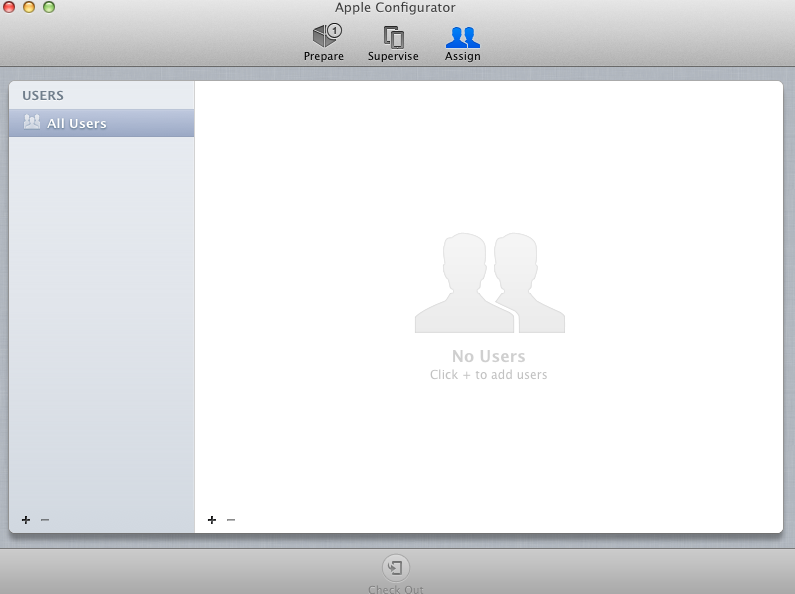Click the 'No Users' placeholder text
Image resolution: width=795 pixels, height=594 pixels.
coord(488,356)
